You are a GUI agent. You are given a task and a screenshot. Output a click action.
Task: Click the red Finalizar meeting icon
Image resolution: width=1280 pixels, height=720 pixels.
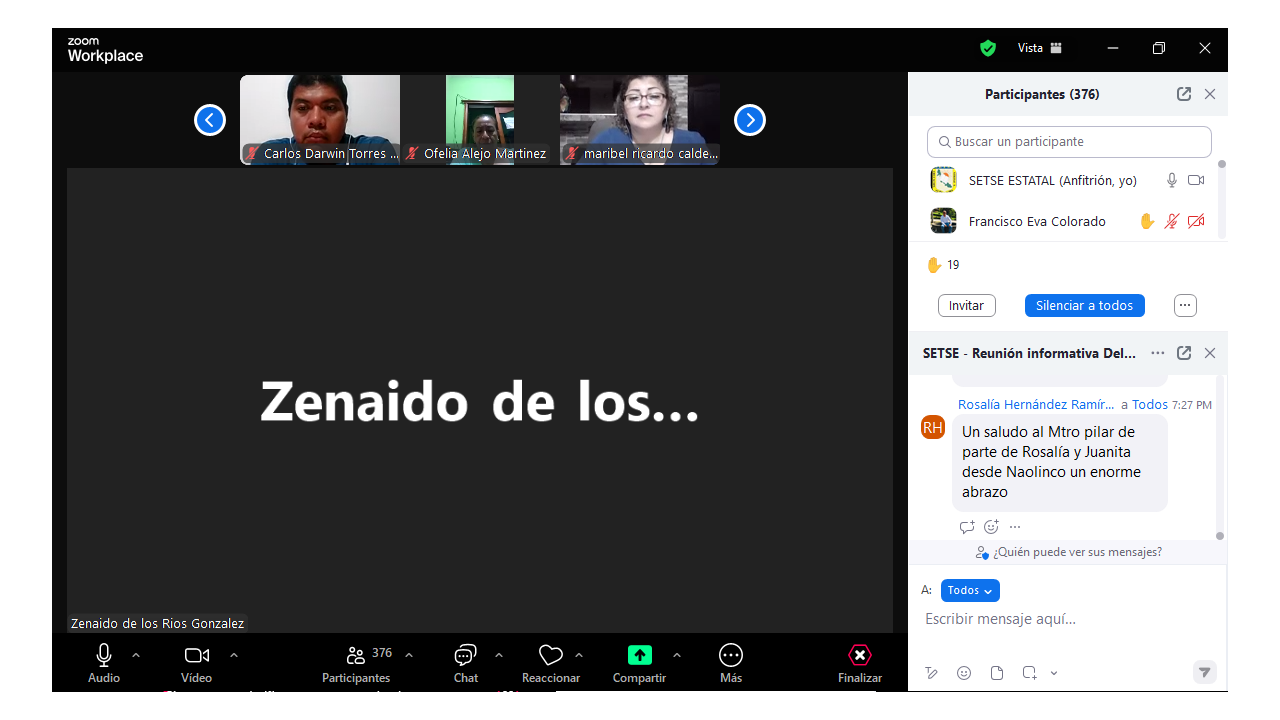pyautogui.click(x=859, y=656)
